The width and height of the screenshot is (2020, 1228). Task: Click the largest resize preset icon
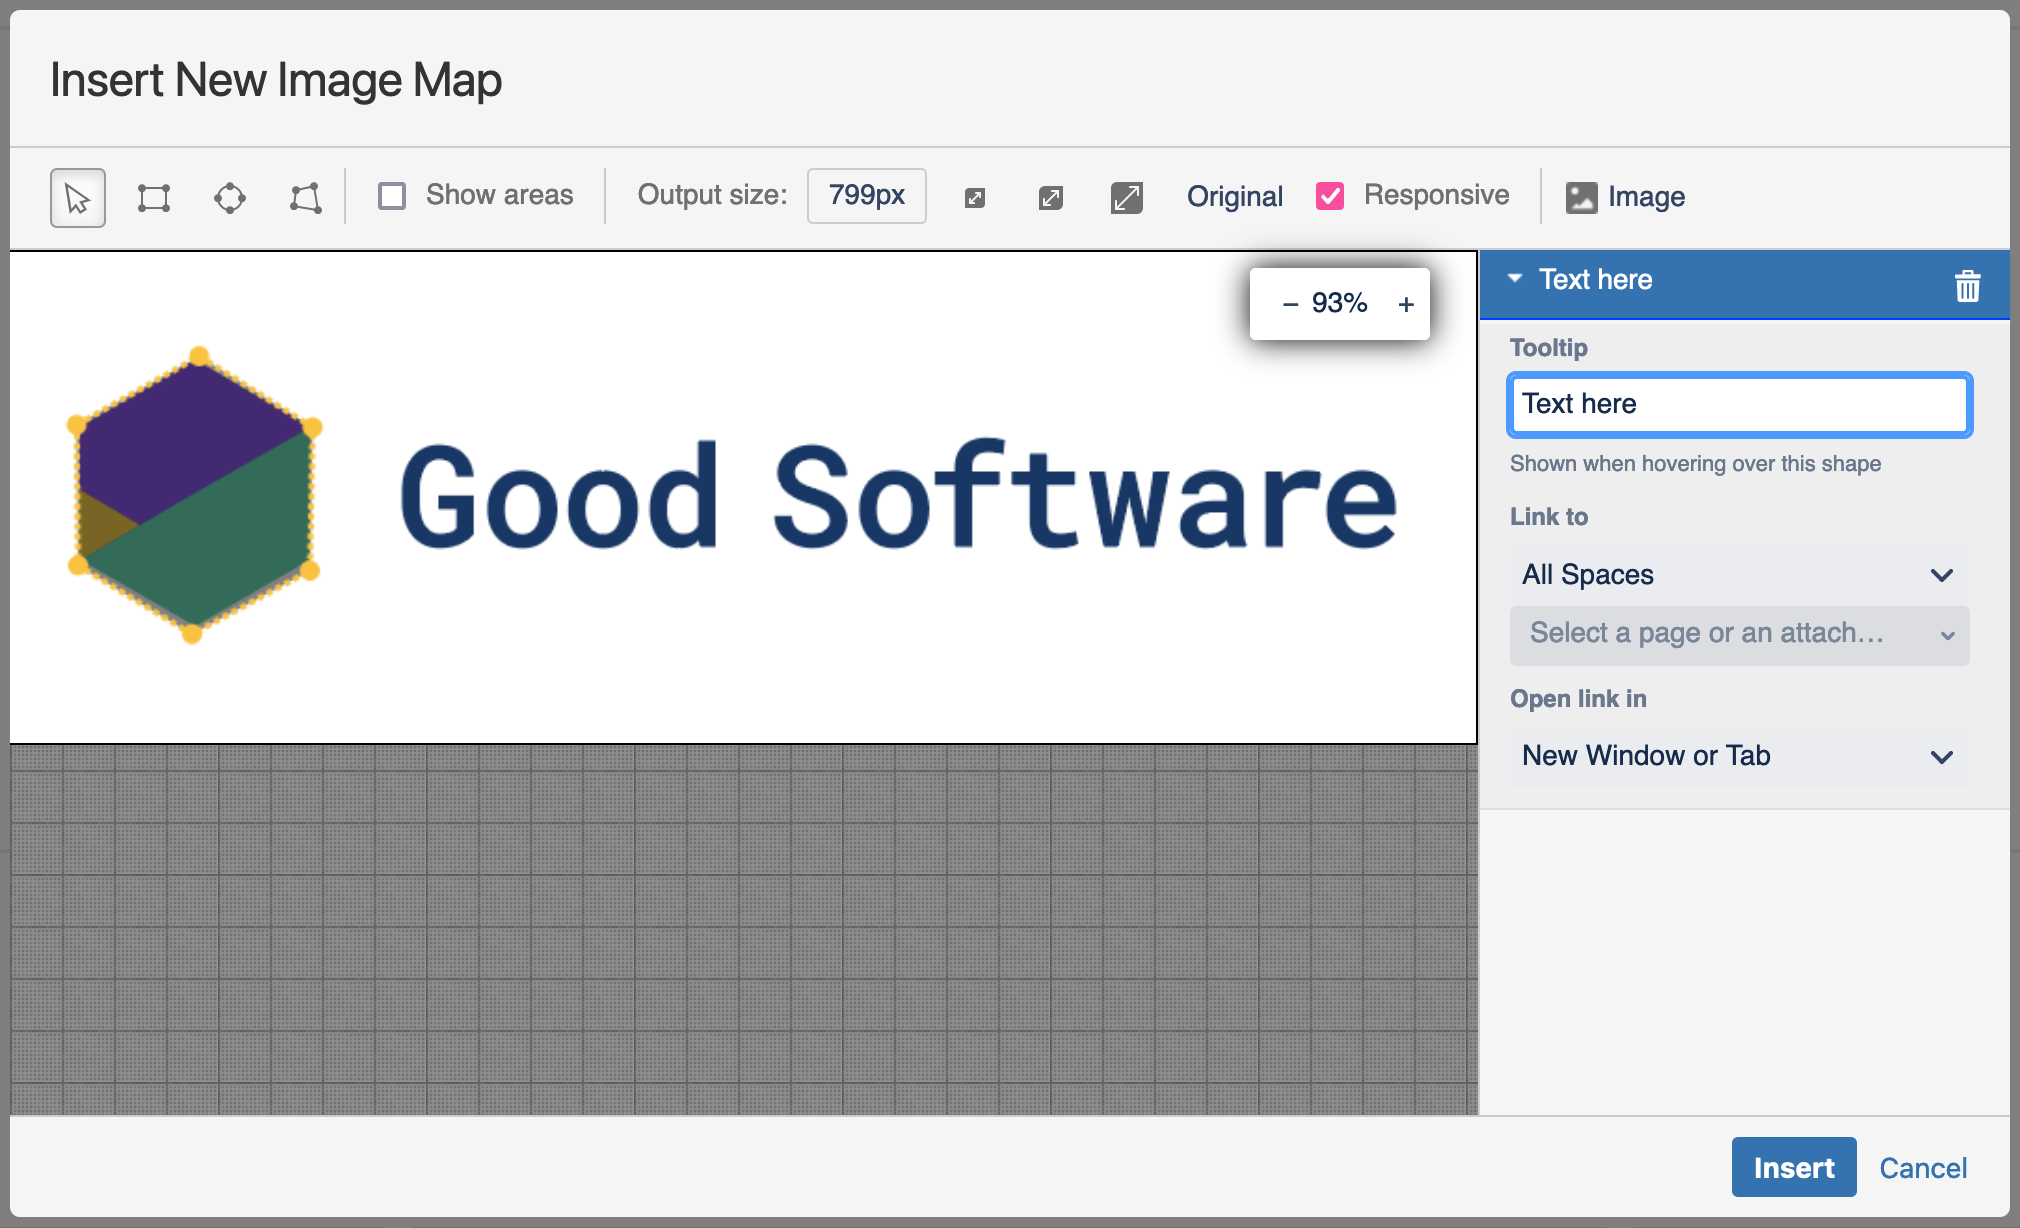click(x=1126, y=197)
